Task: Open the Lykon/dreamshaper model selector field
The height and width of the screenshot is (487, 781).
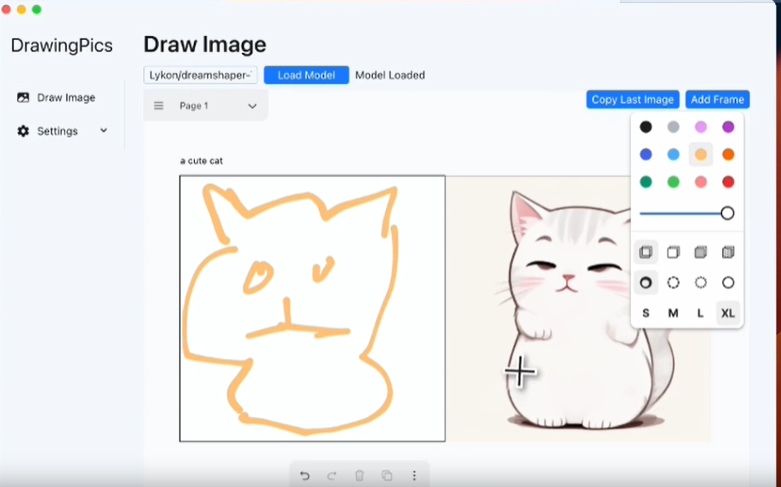Action: pos(201,75)
